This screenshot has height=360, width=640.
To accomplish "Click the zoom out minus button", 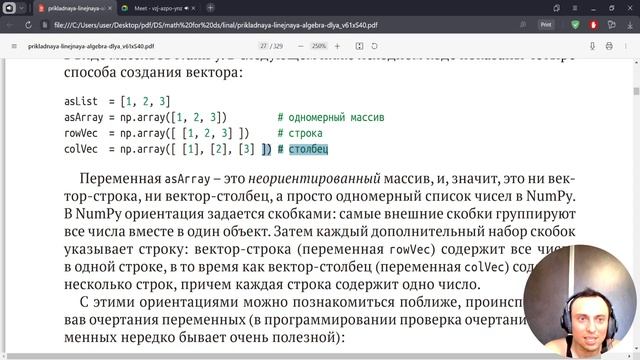I will tap(301, 46).
